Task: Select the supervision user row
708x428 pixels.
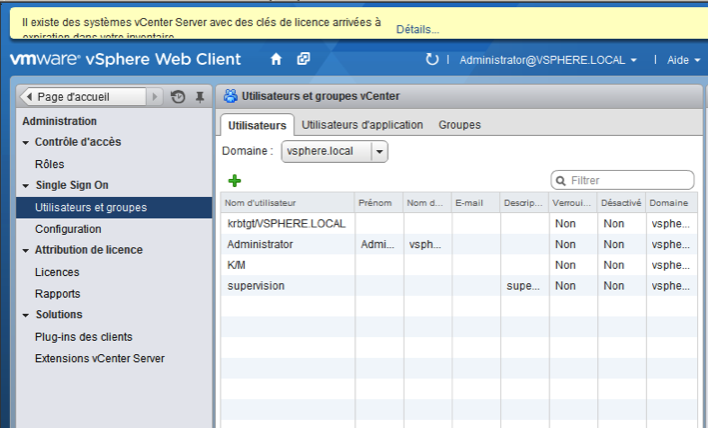Action: point(256,286)
